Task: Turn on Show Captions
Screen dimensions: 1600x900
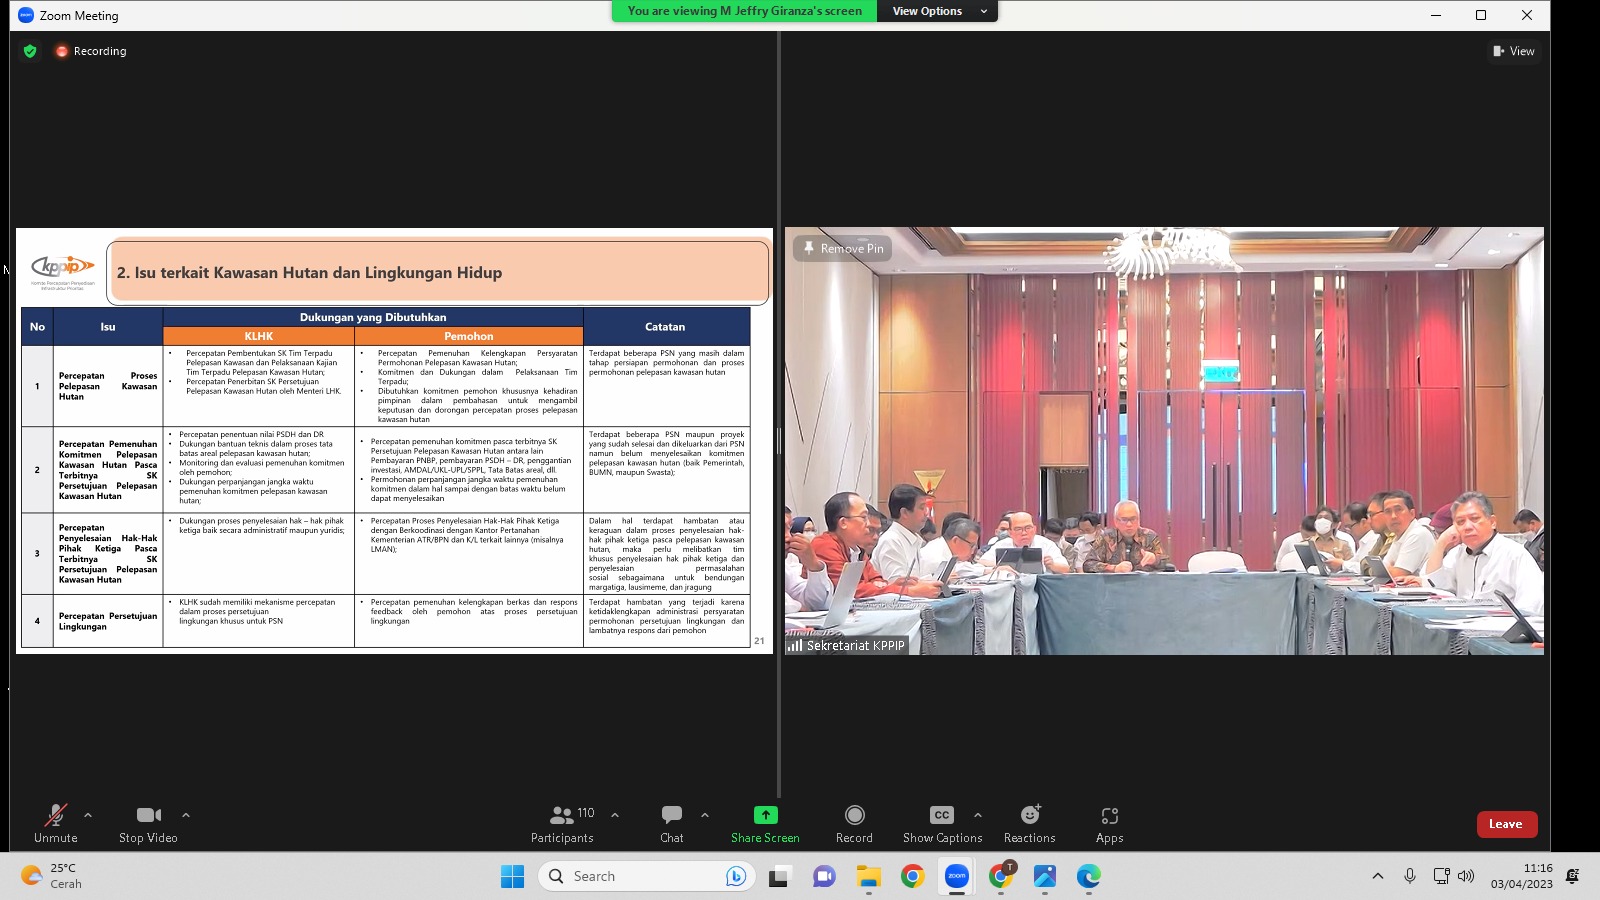Action: [x=941, y=824]
